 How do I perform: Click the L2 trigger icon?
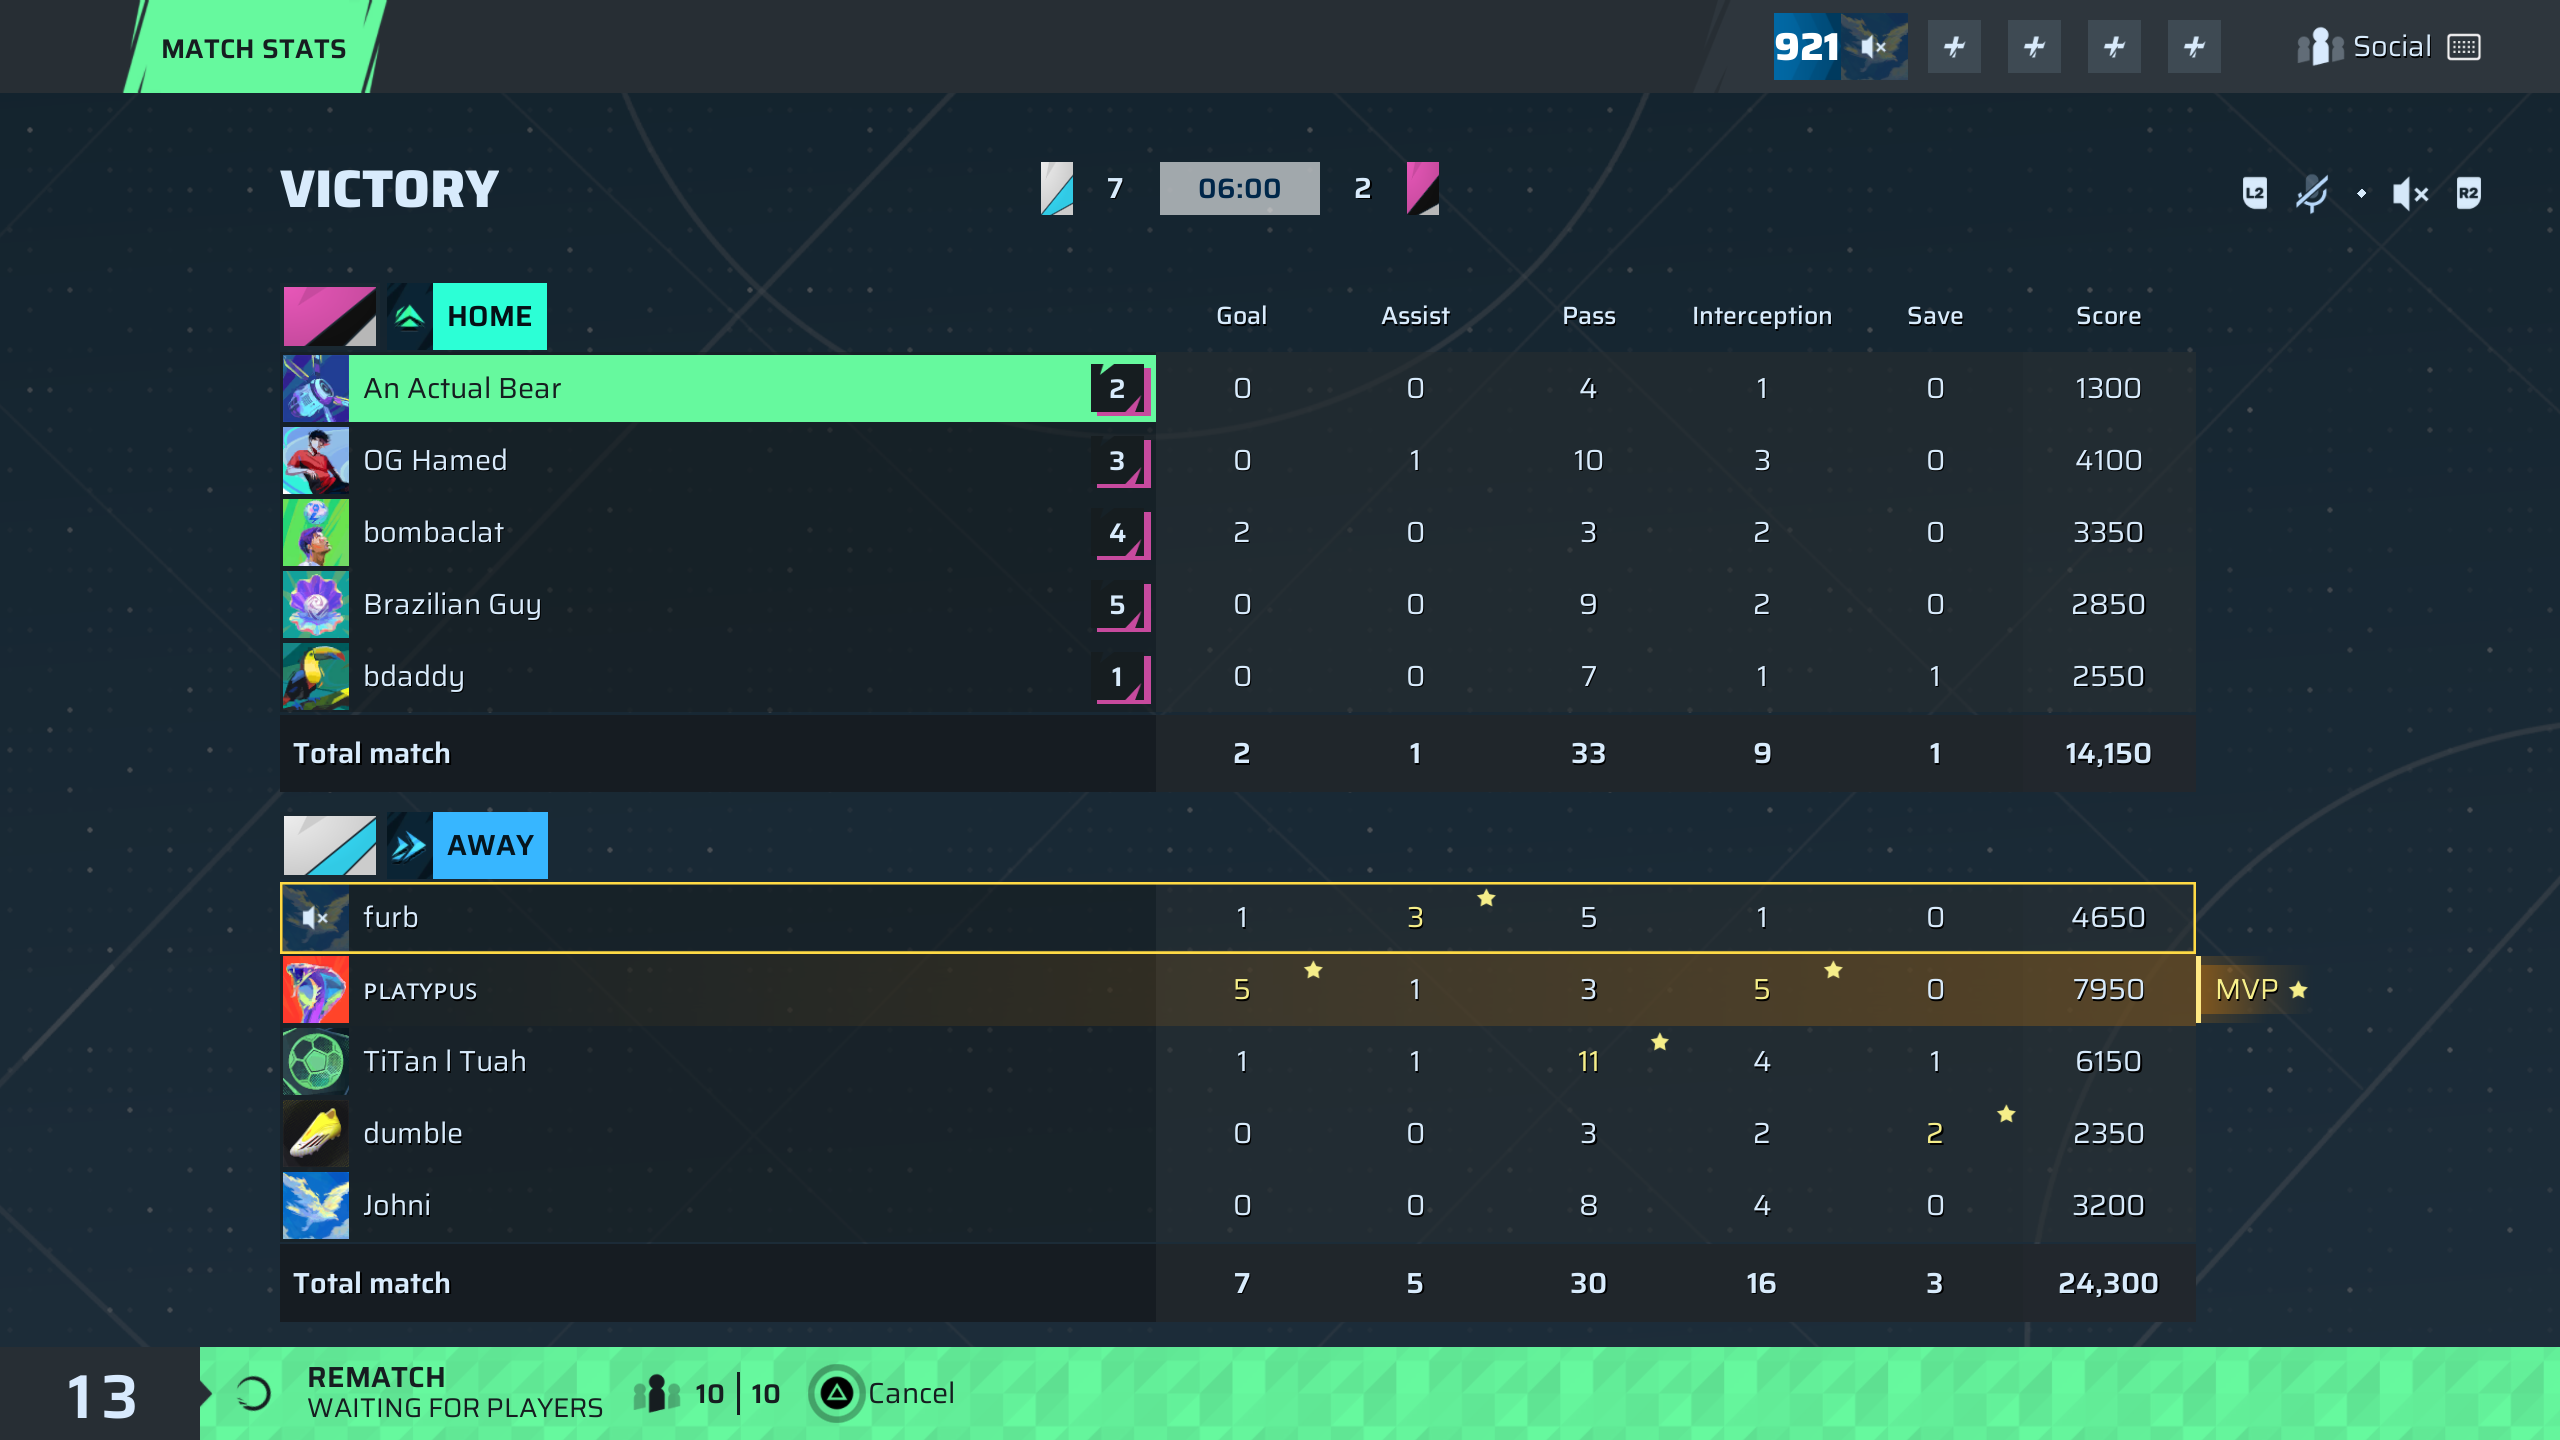click(2255, 193)
